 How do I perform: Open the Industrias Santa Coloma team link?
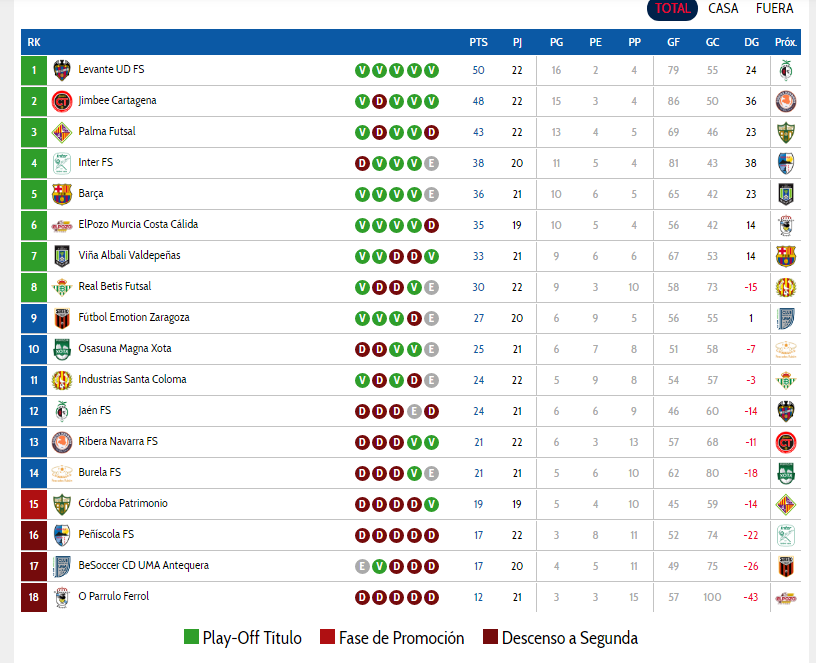[x=132, y=380]
